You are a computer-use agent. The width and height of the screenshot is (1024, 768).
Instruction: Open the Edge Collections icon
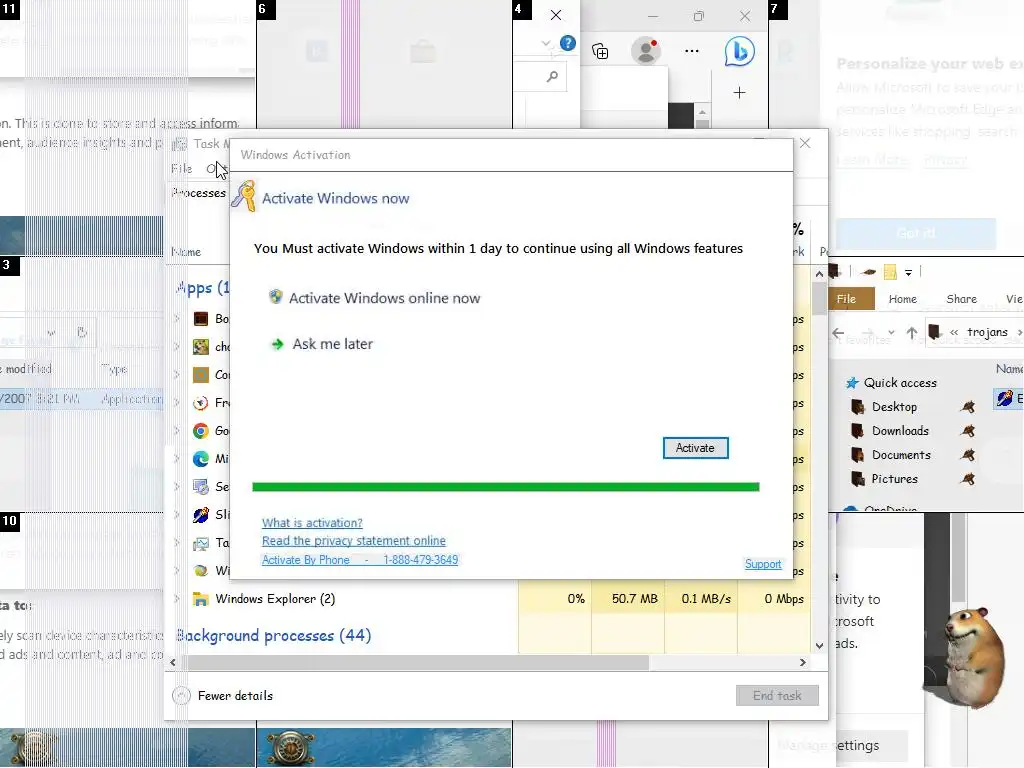600,51
